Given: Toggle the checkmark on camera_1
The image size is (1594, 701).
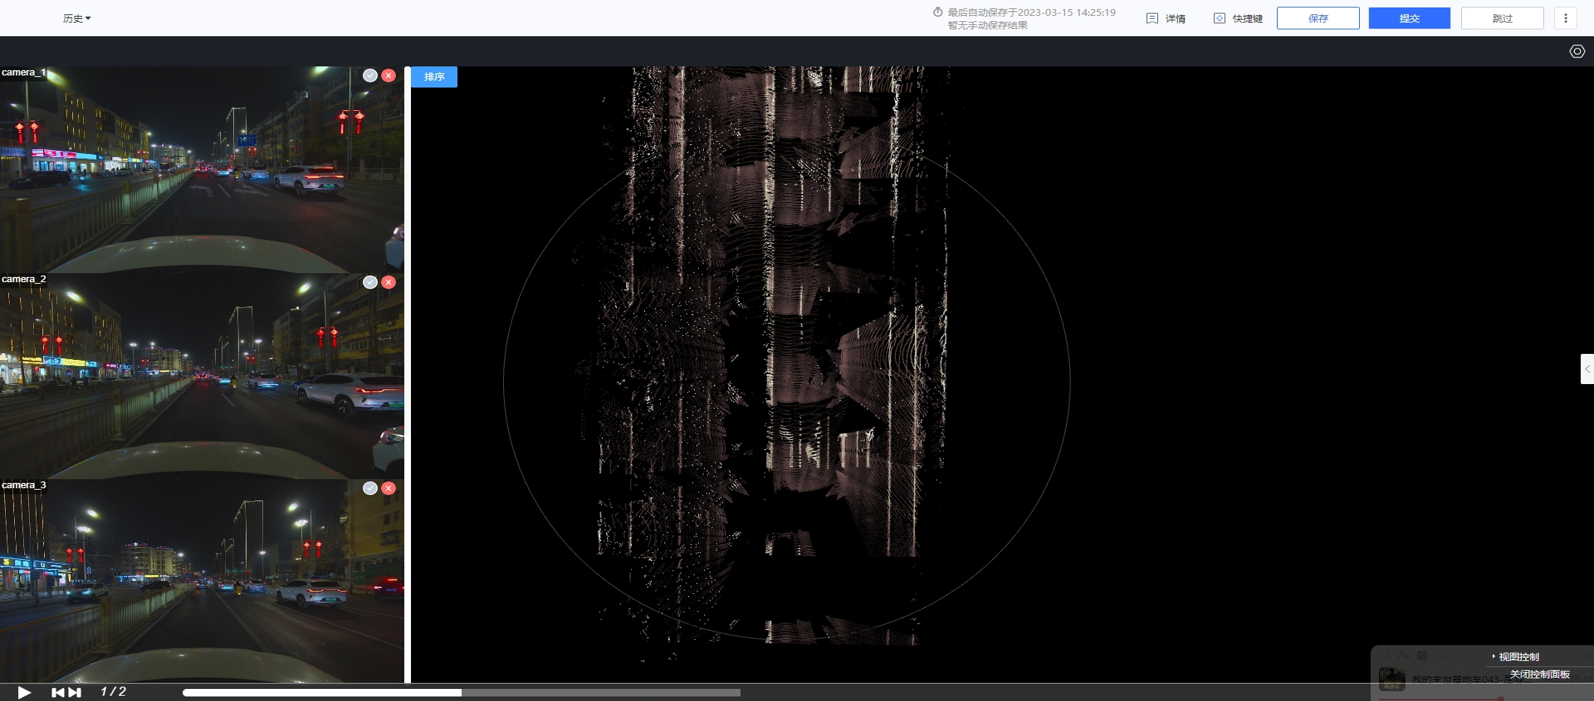Looking at the screenshot, I should [370, 76].
